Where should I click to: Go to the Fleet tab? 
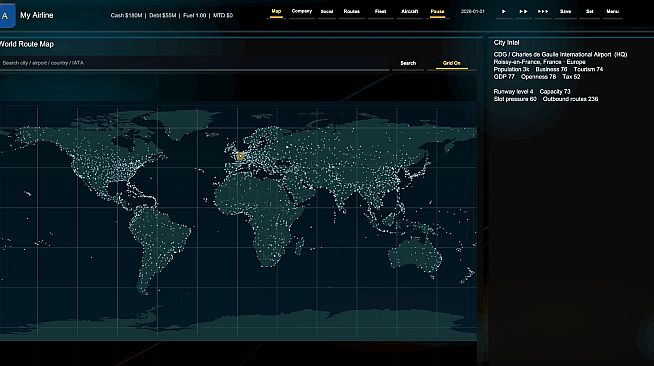pos(380,12)
